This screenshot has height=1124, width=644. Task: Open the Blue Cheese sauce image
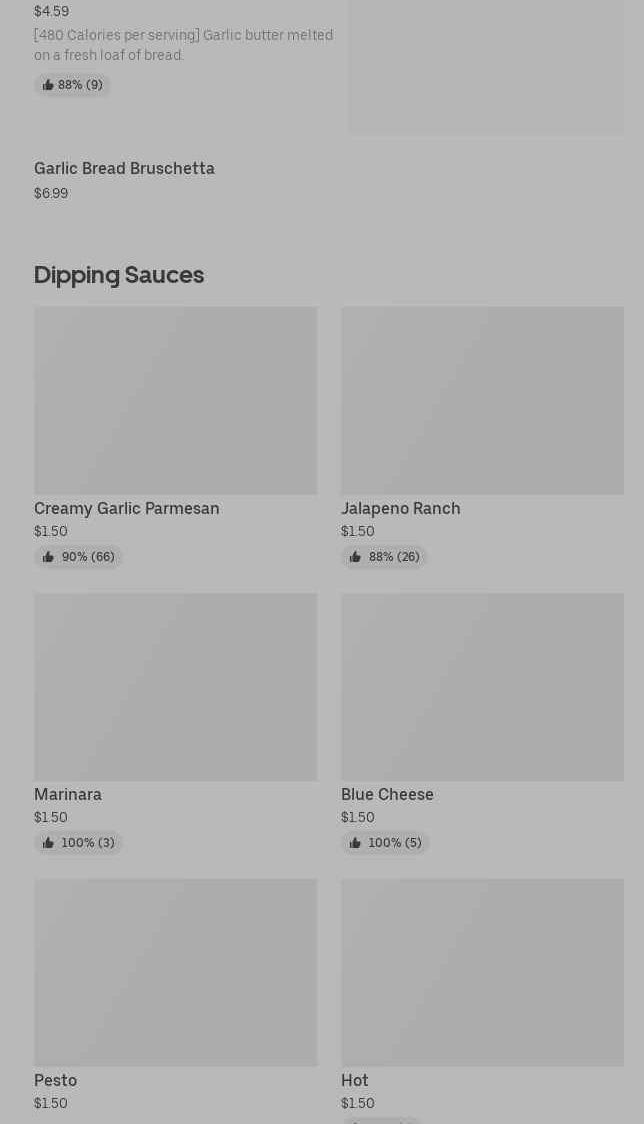tap(483, 687)
